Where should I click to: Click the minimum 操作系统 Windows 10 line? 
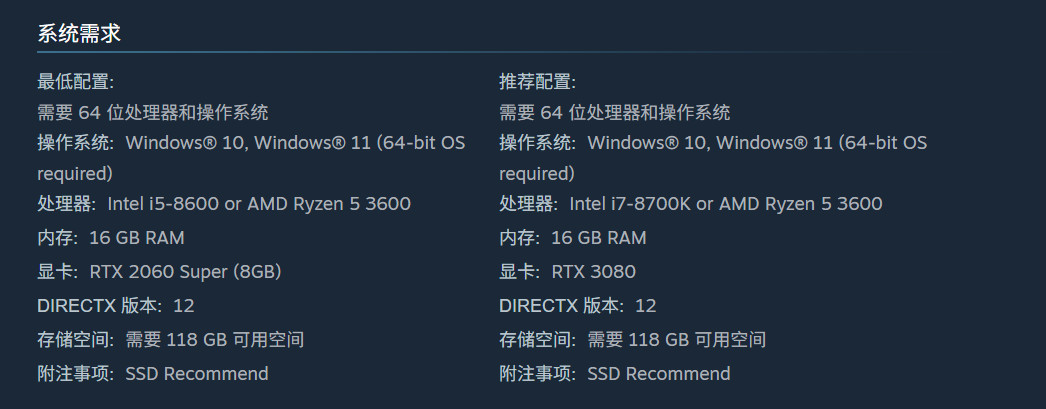coord(251,143)
